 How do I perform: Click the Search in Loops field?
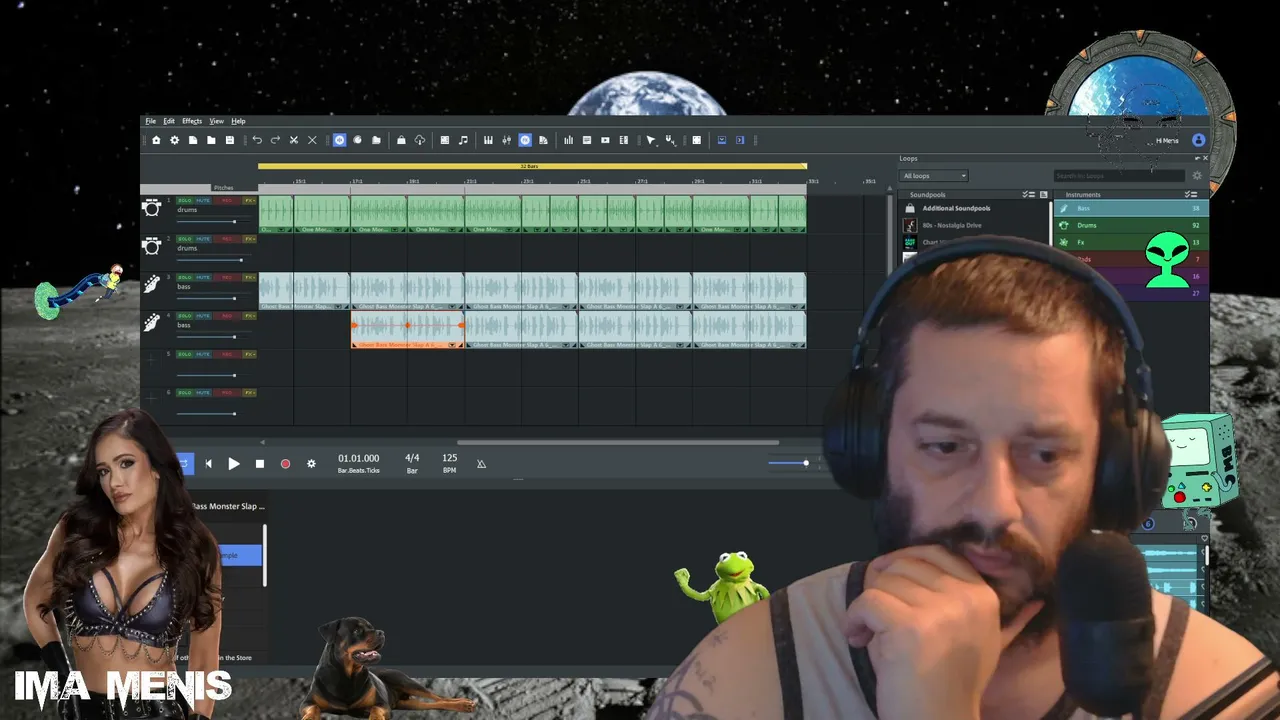pyautogui.click(x=1118, y=176)
